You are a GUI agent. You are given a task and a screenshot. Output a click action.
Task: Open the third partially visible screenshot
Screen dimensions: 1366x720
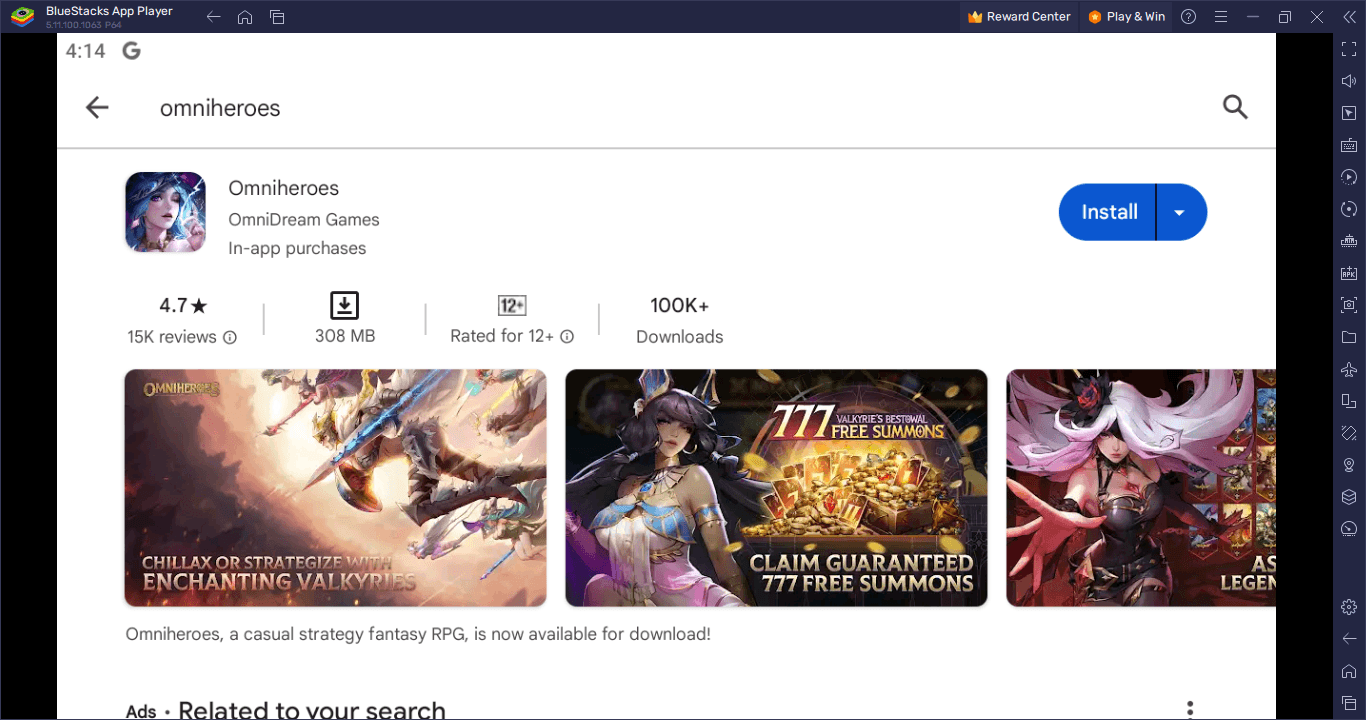pyautogui.click(x=1141, y=488)
